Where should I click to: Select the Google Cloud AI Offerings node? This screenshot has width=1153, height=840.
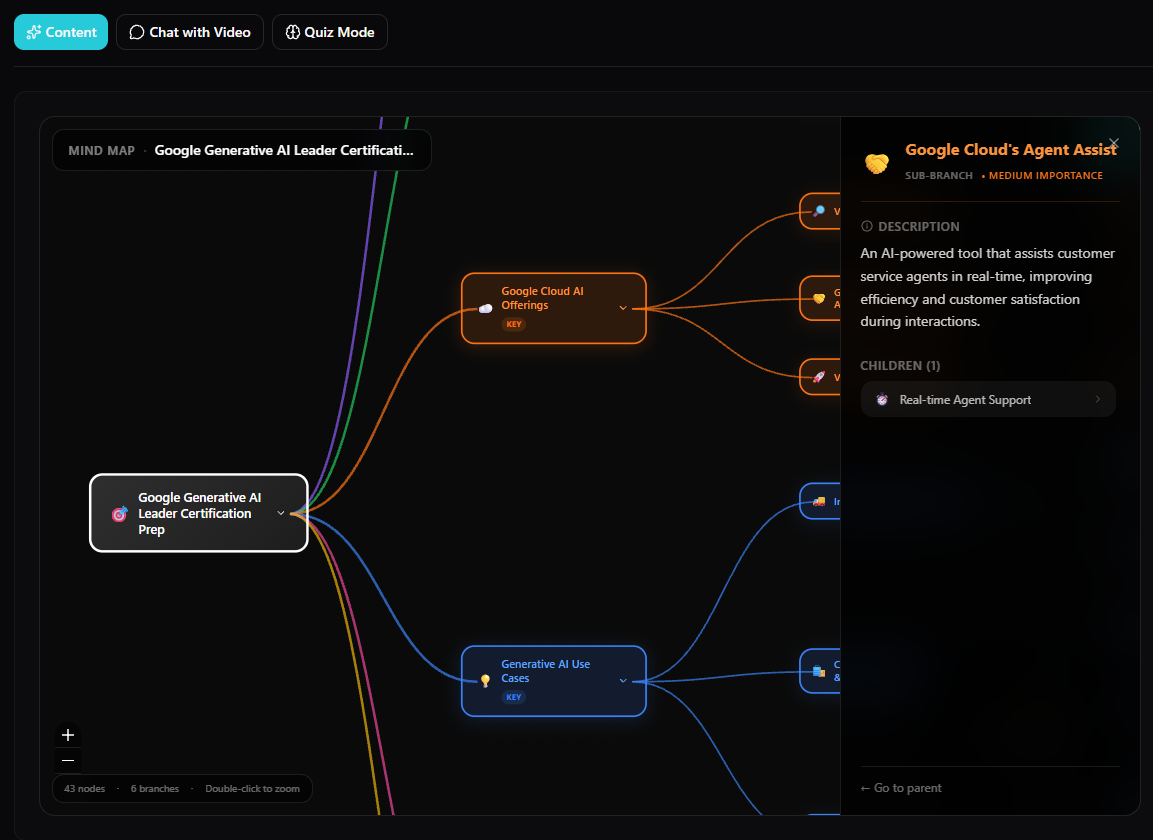click(x=554, y=308)
